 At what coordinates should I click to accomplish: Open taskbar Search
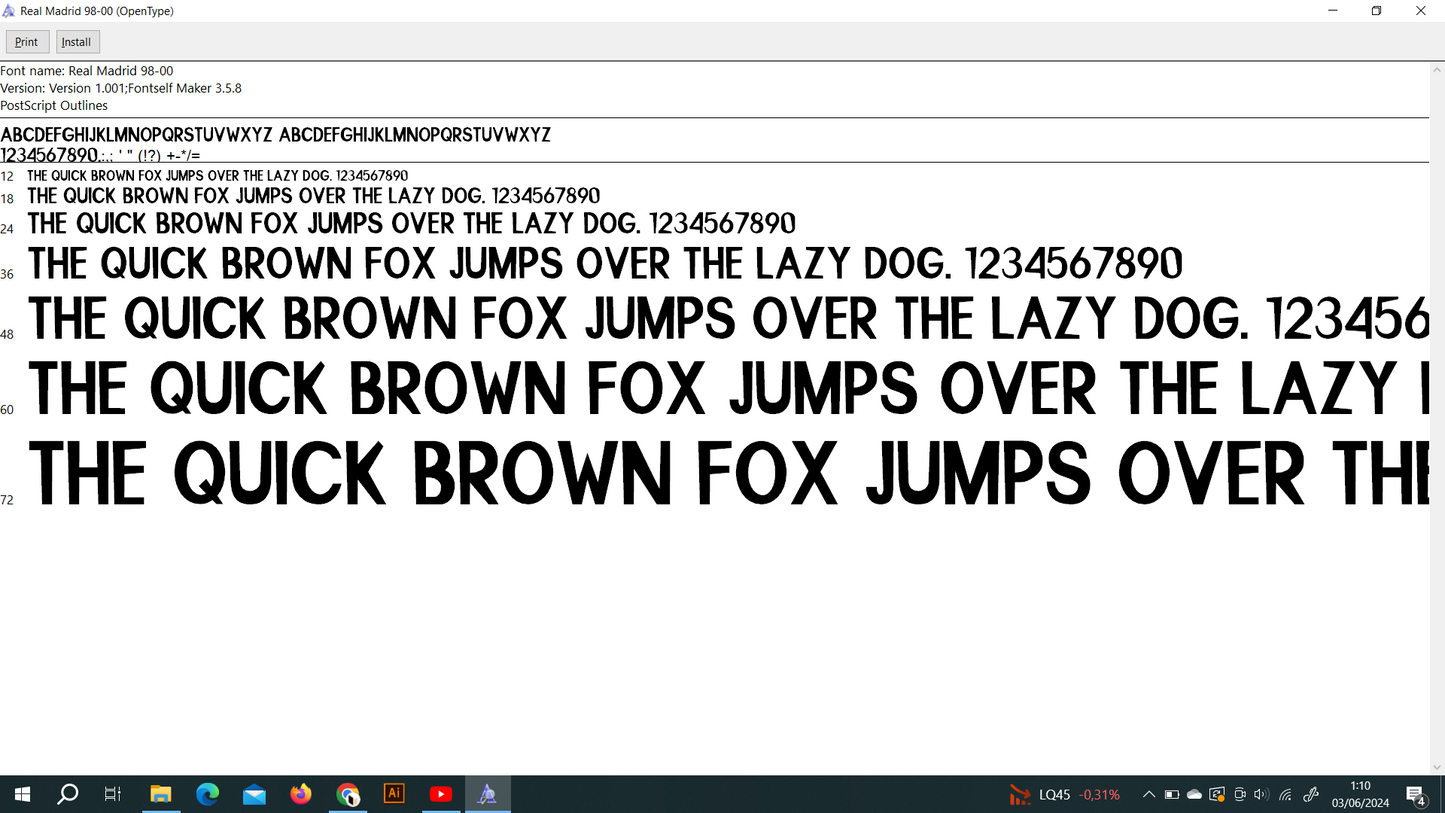click(x=67, y=794)
